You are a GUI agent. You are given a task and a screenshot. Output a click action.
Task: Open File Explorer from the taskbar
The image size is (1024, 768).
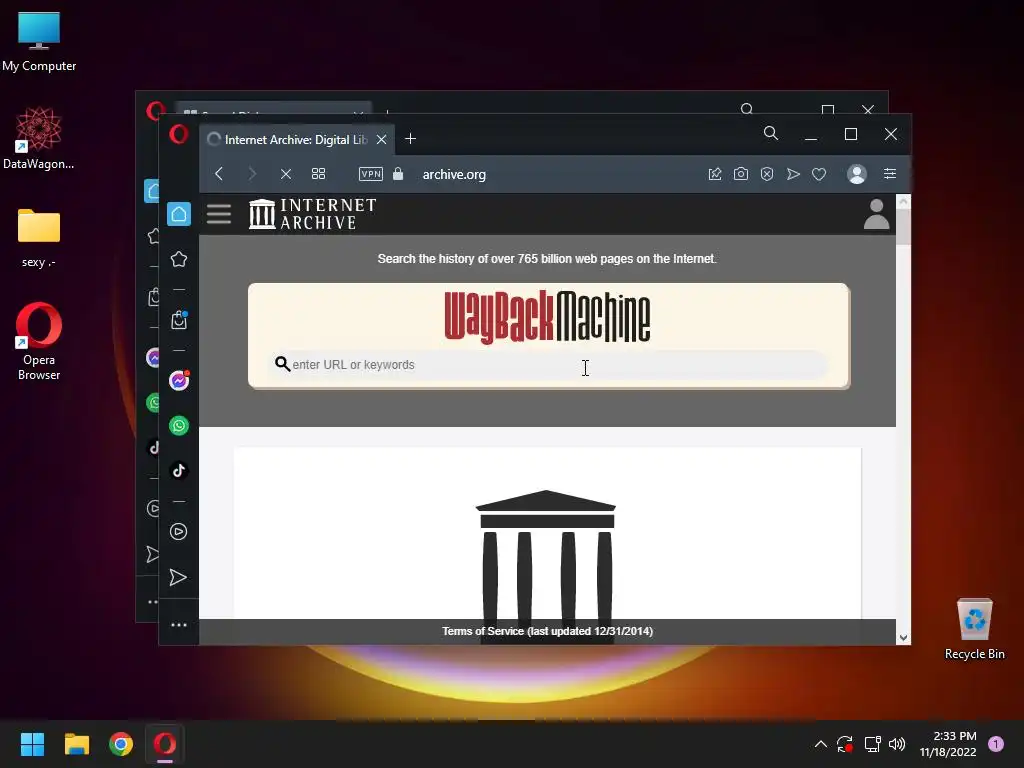76,744
